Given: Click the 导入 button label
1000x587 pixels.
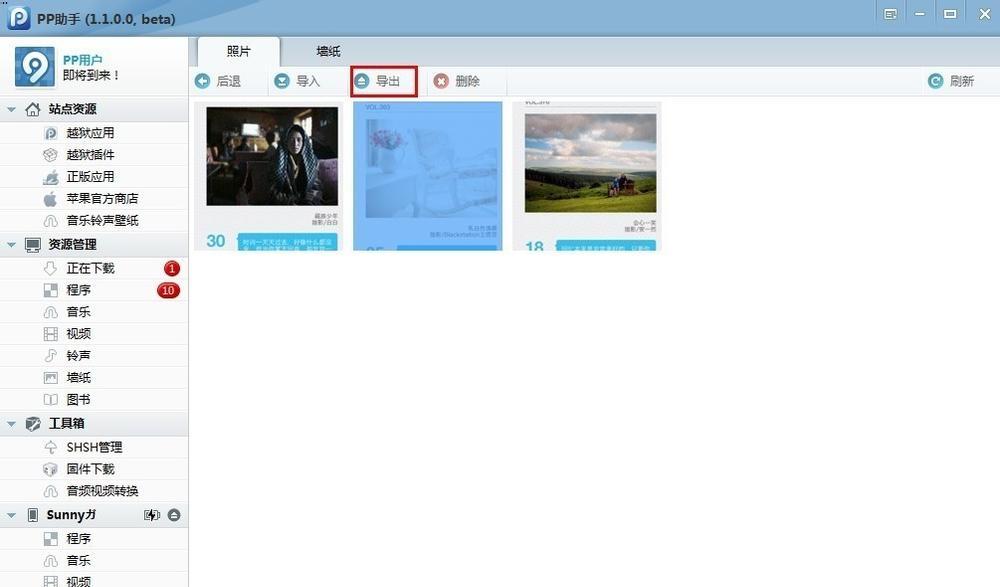Looking at the screenshot, I should (307, 81).
